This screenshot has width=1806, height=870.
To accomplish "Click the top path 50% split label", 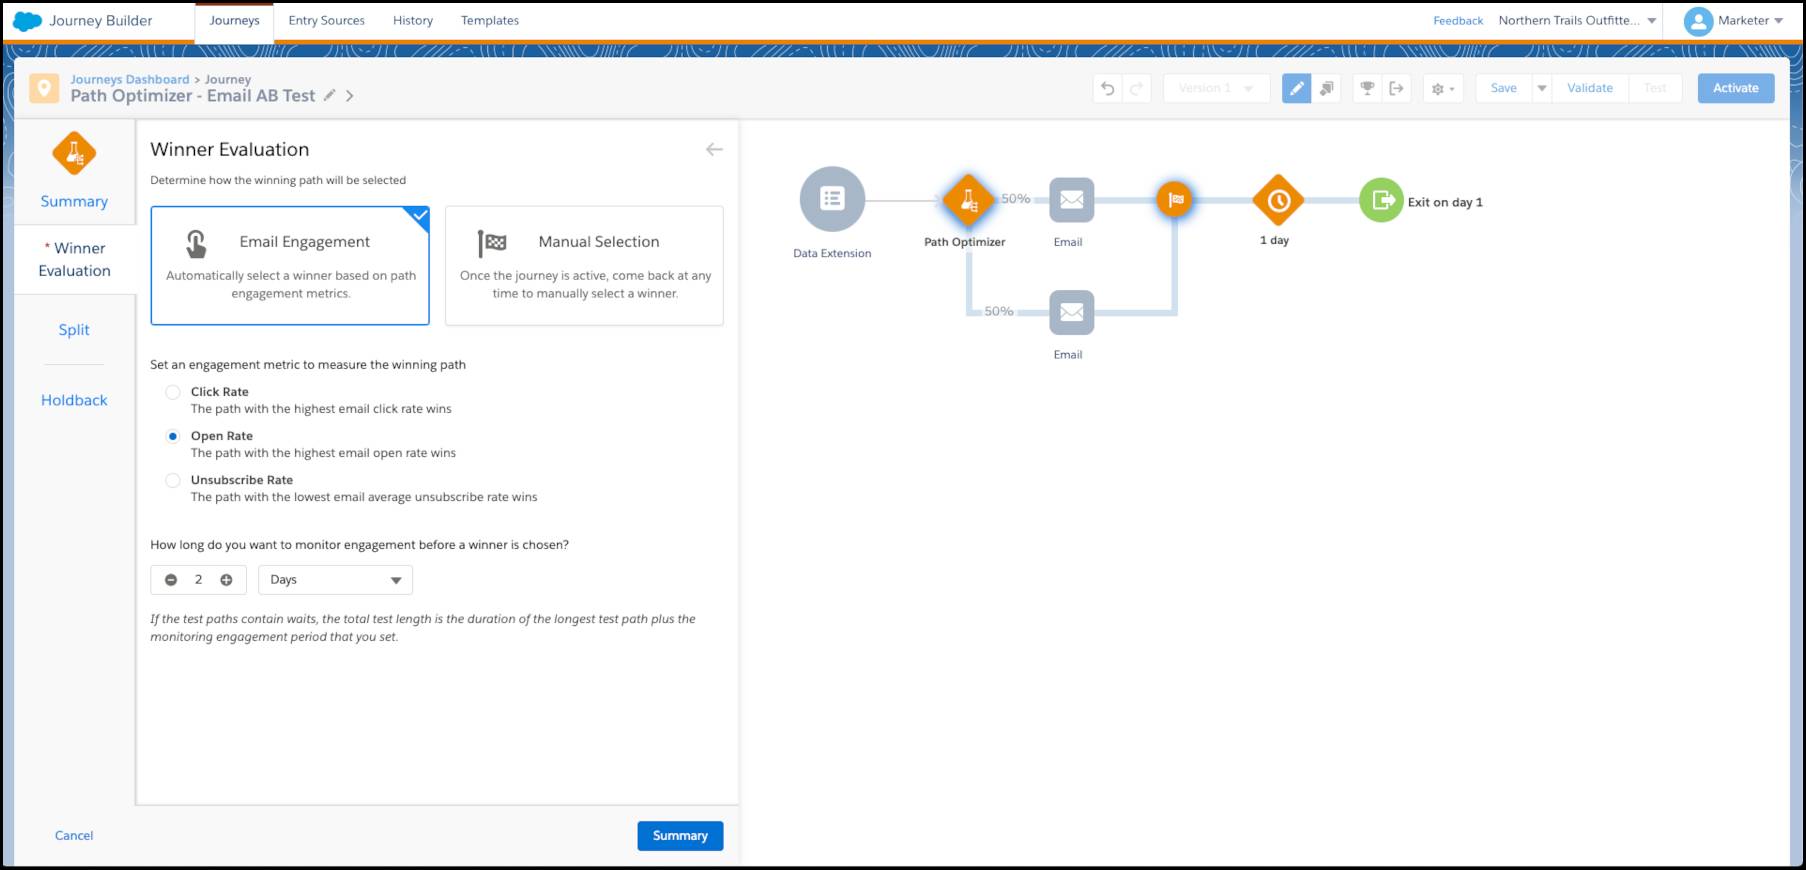I will [x=1016, y=199].
